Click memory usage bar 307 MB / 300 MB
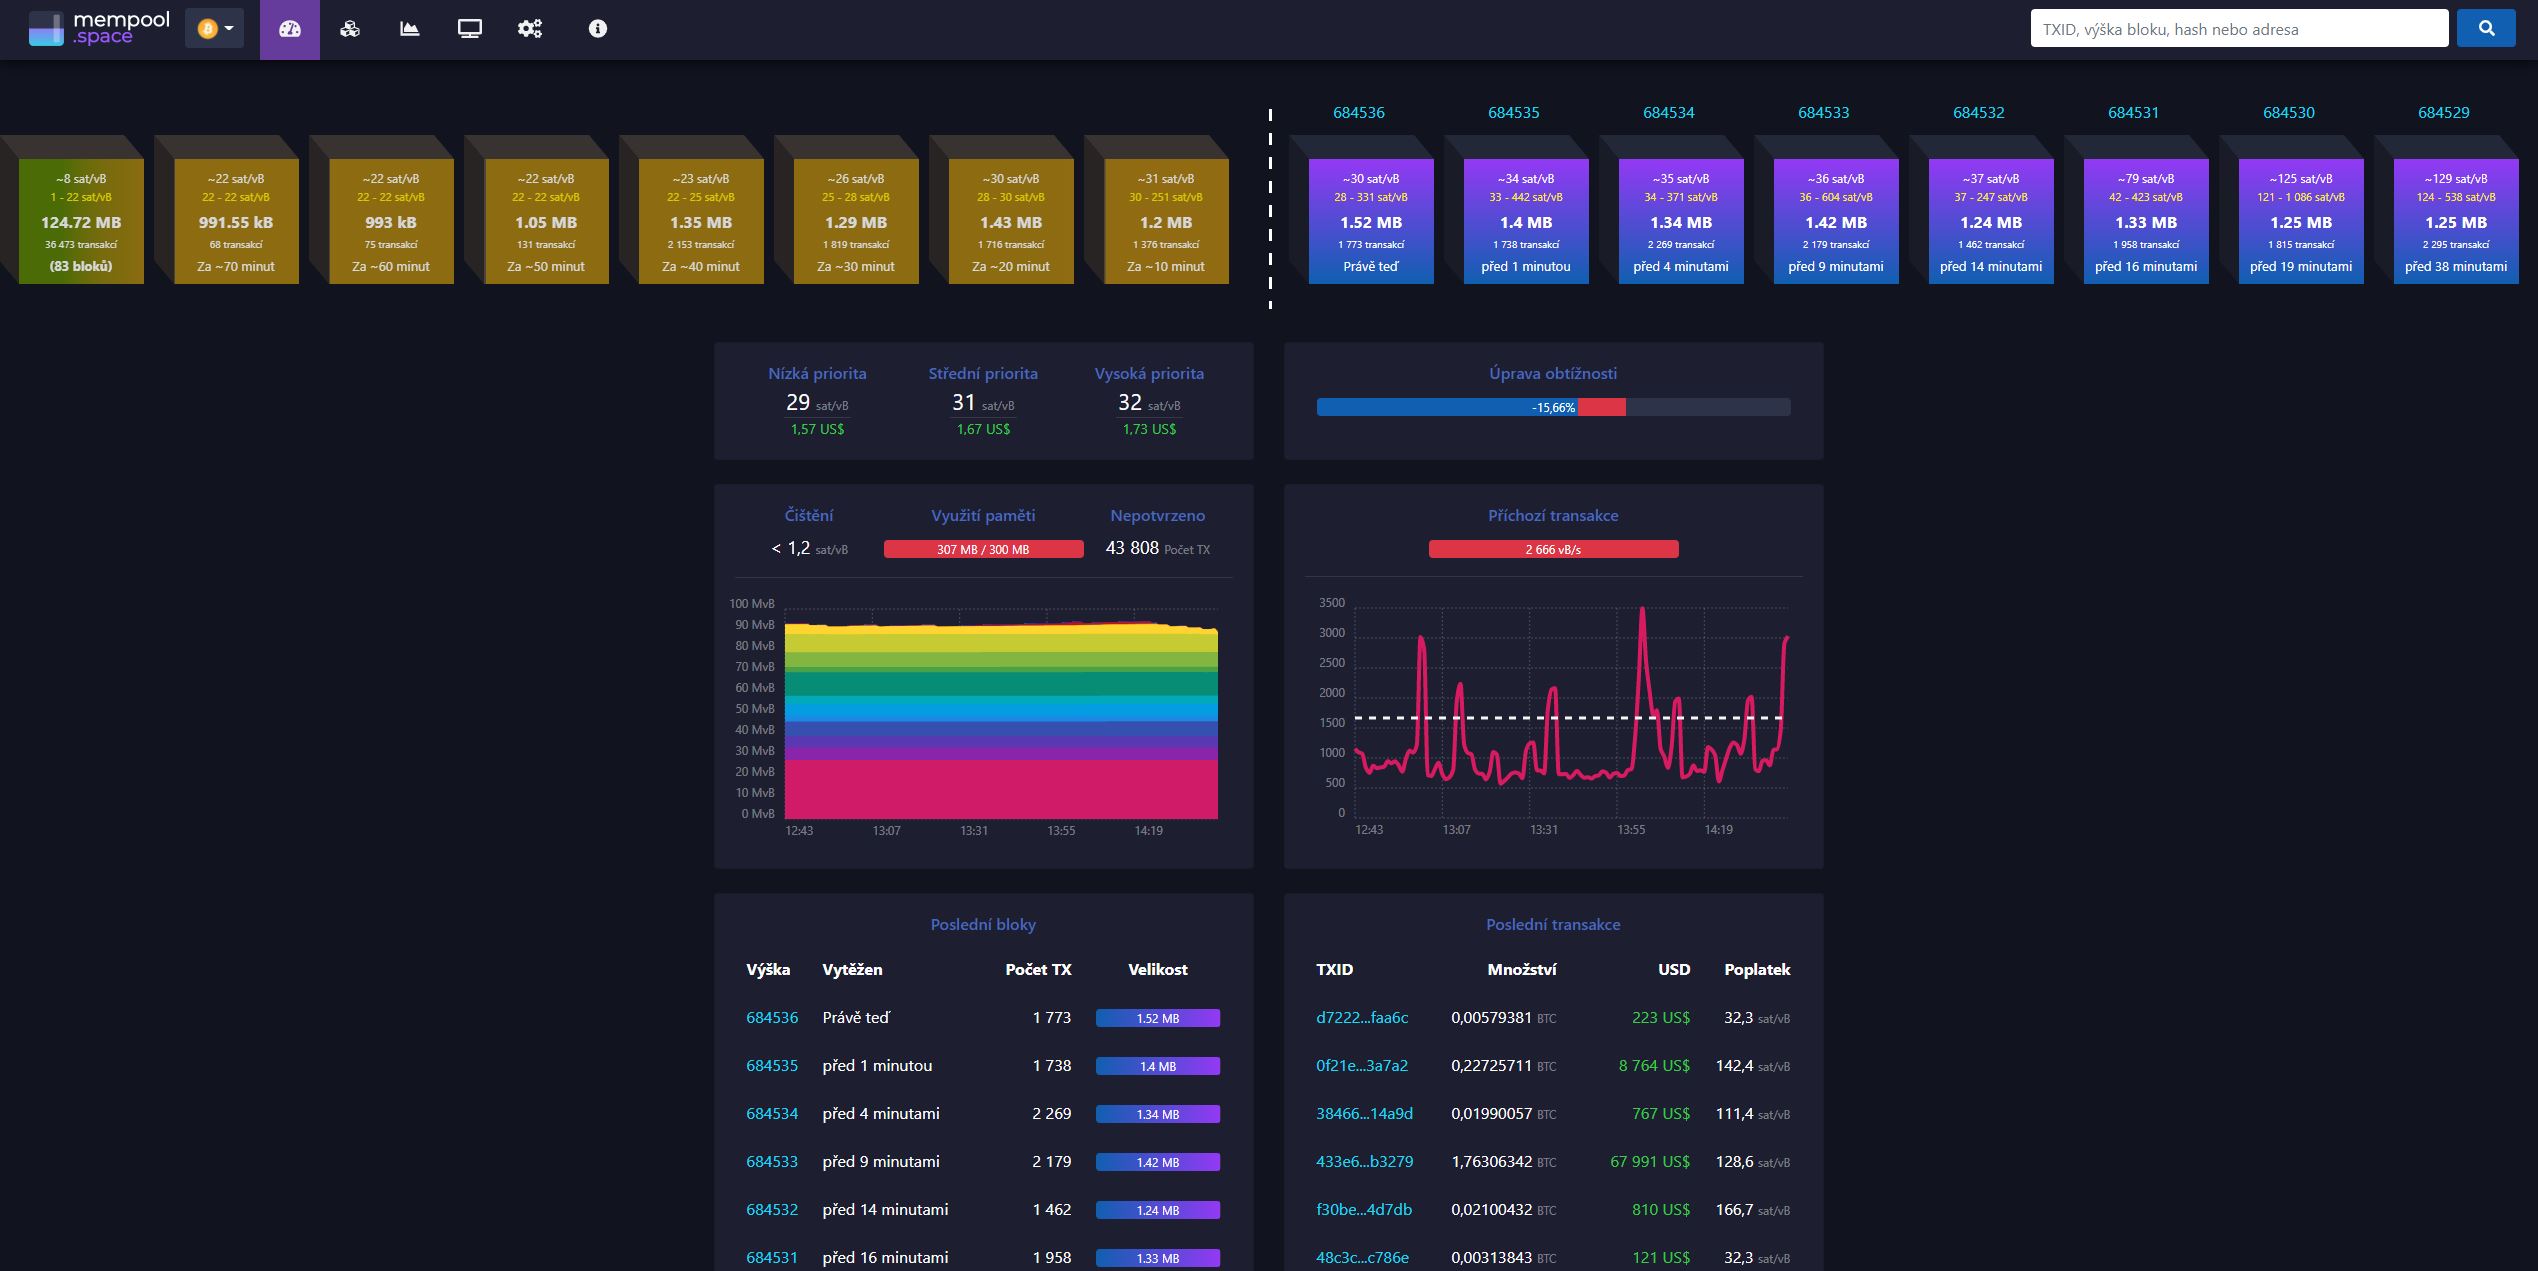The height and width of the screenshot is (1271, 2538). click(983, 549)
